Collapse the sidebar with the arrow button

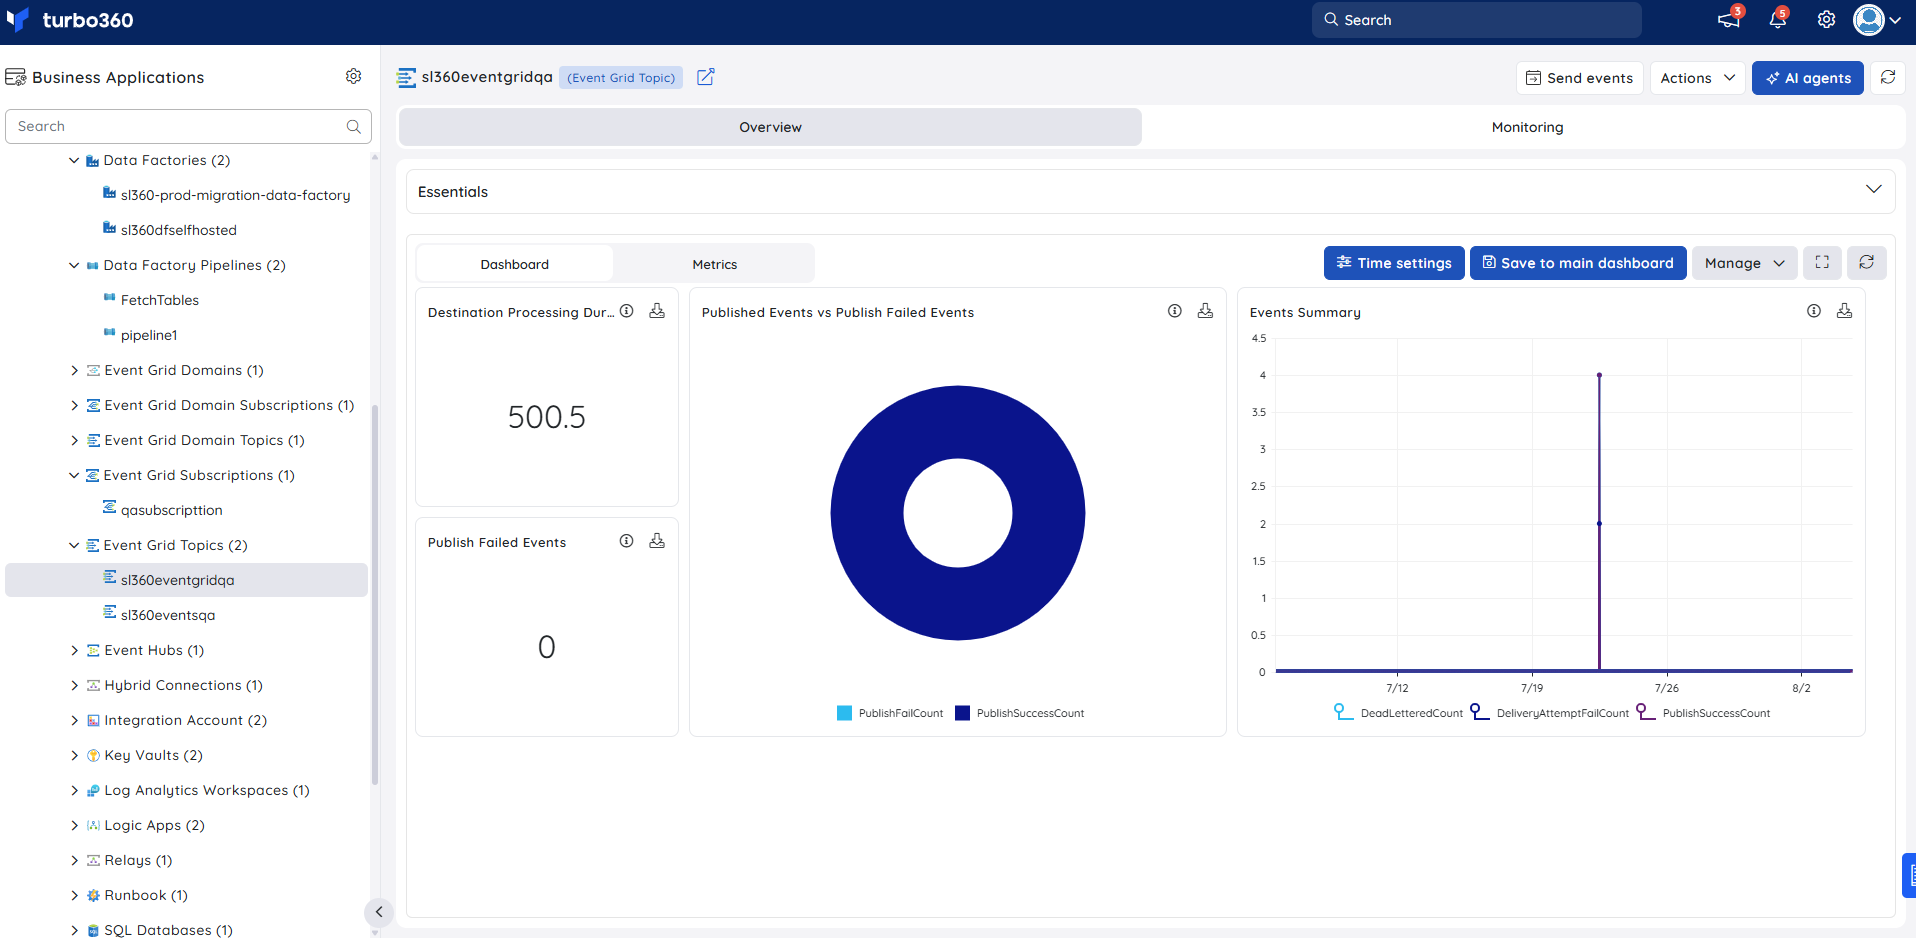(x=379, y=912)
